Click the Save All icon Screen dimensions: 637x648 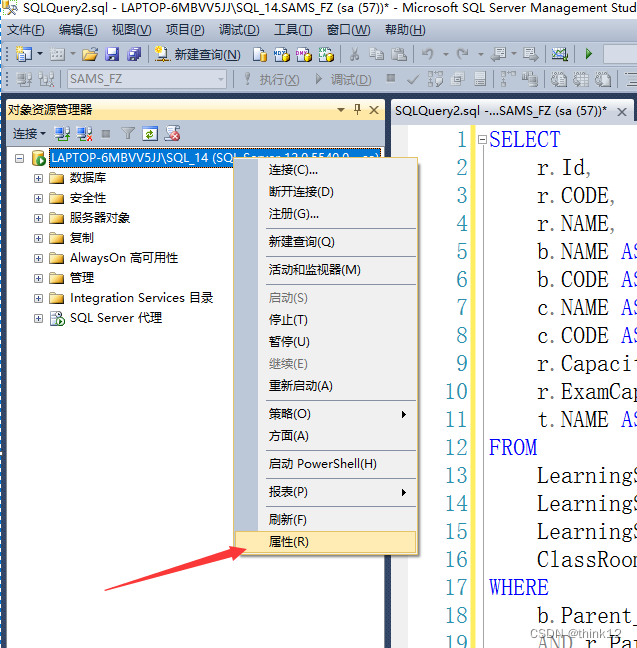click(134, 54)
